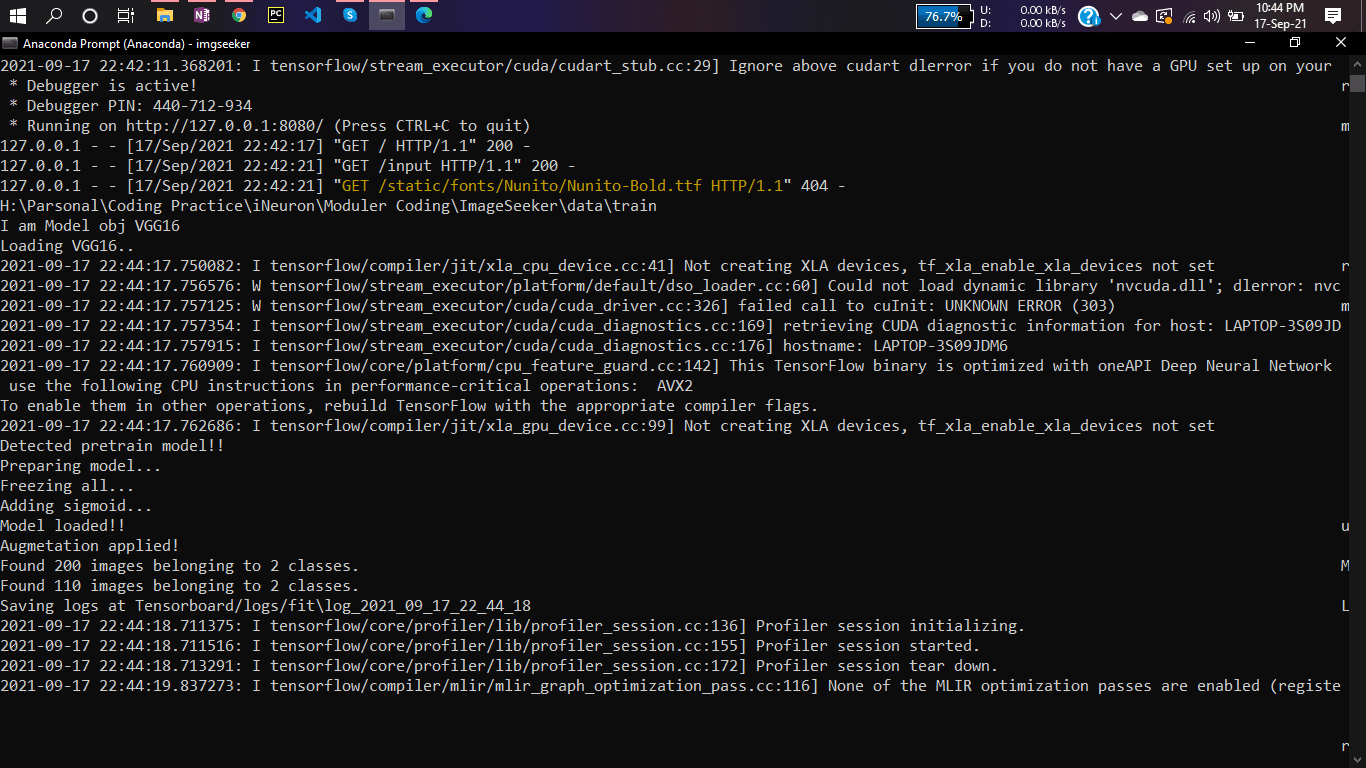Screen dimensions: 1366x768
Task: Click 'Adding sigmoid...' line
Action: (76, 506)
